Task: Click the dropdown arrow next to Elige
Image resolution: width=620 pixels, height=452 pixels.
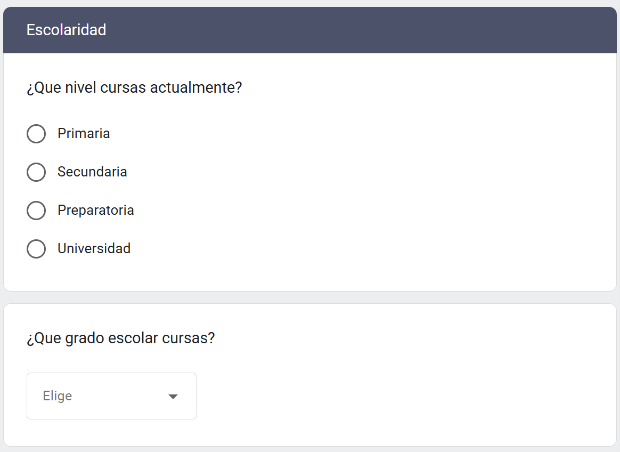Action: point(173,396)
